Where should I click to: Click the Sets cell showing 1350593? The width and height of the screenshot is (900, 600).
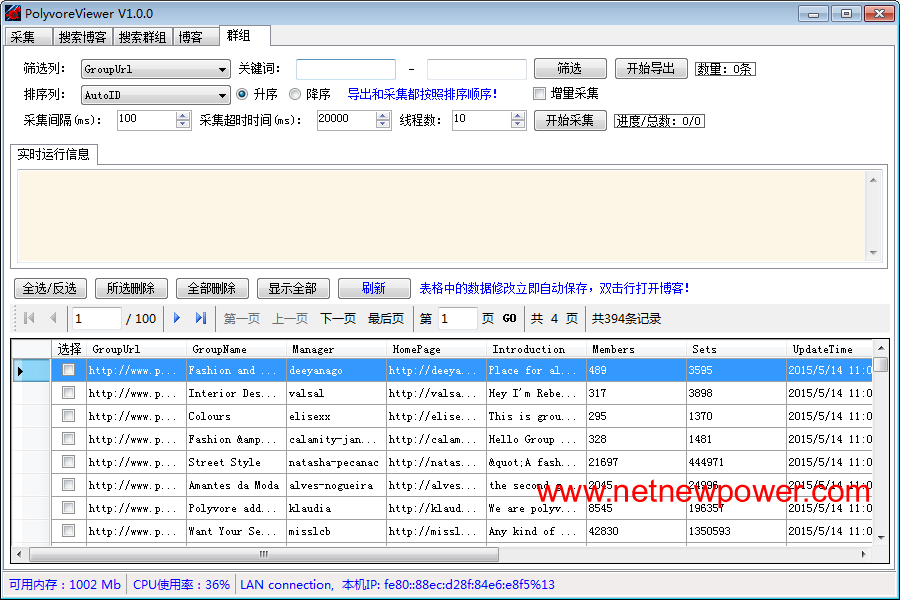(x=736, y=531)
